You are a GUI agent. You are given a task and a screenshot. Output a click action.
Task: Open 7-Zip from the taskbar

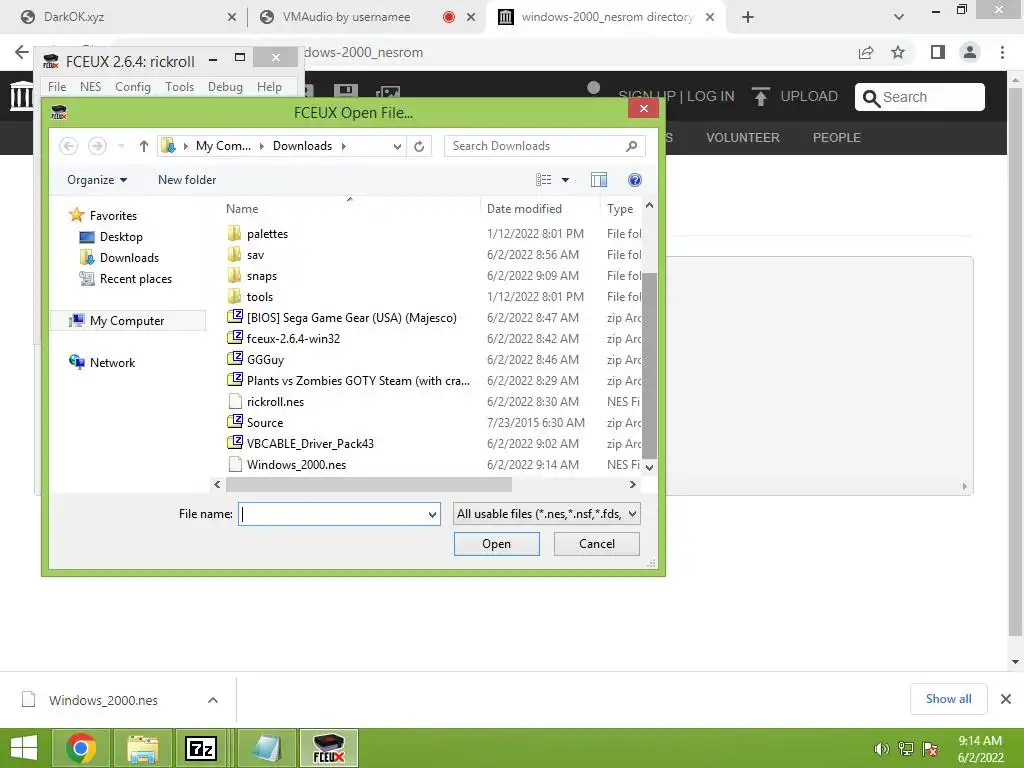click(x=200, y=748)
